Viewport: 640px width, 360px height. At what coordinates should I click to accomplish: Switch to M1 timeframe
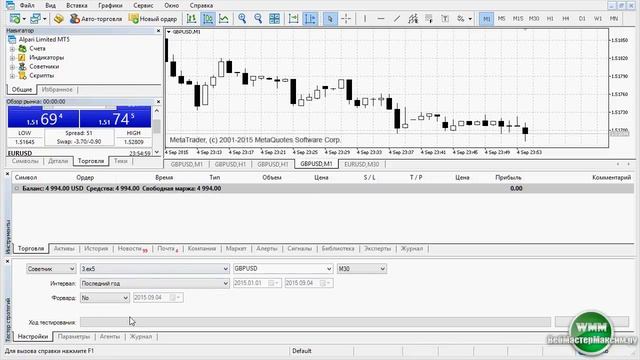(x=486, y=19)
